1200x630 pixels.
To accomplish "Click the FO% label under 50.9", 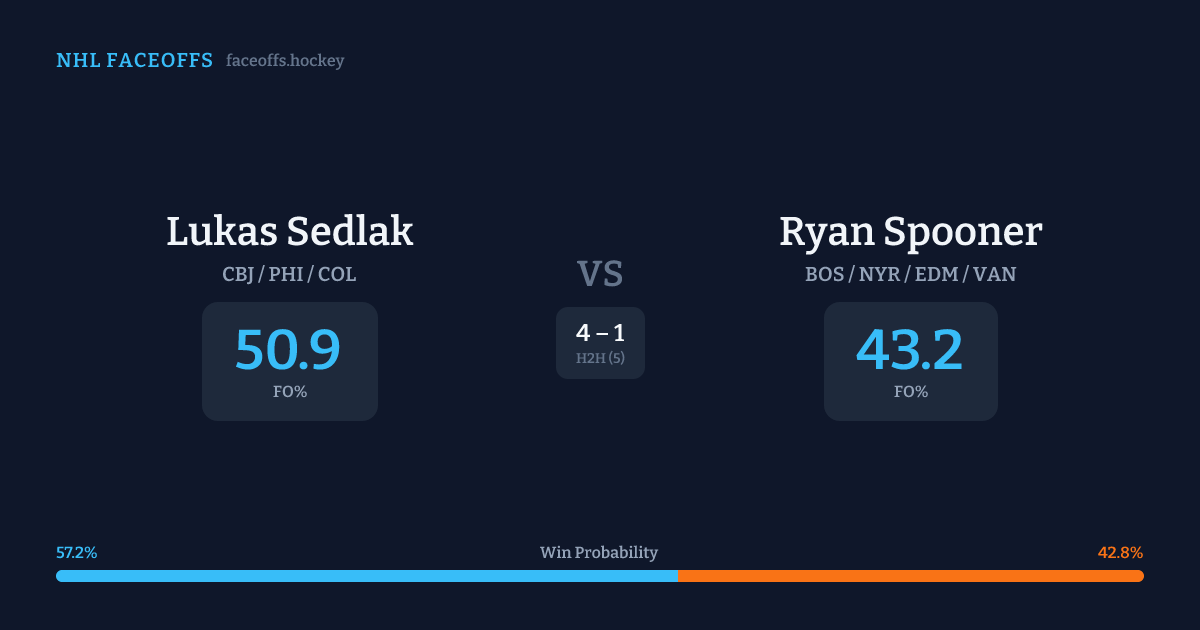I will (x=290, y=392).
